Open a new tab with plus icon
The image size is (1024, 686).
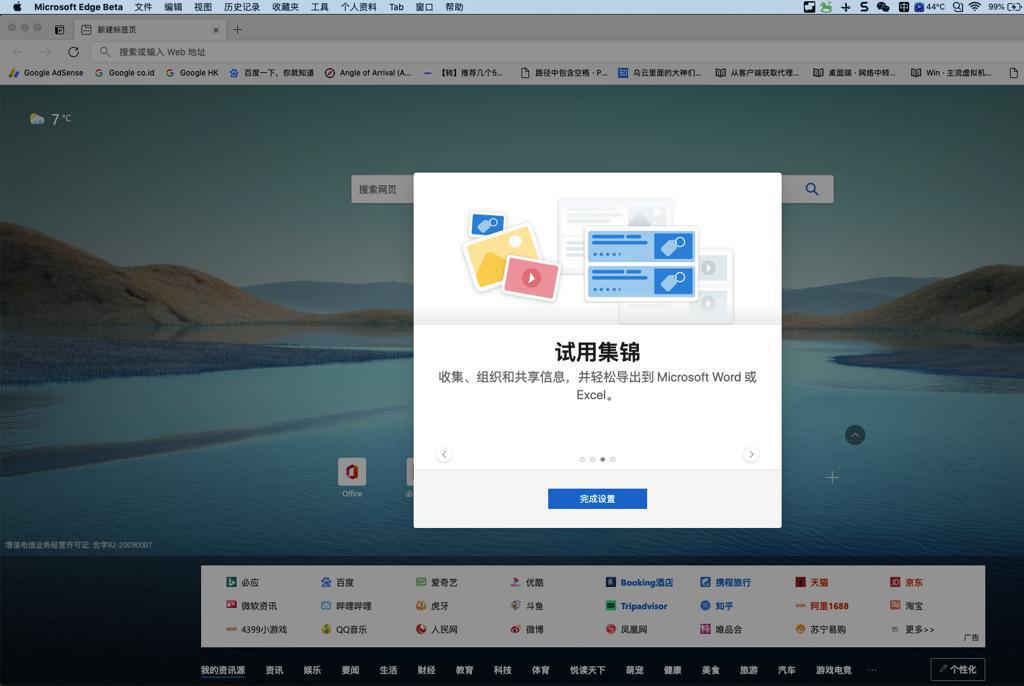click(238, 29)
